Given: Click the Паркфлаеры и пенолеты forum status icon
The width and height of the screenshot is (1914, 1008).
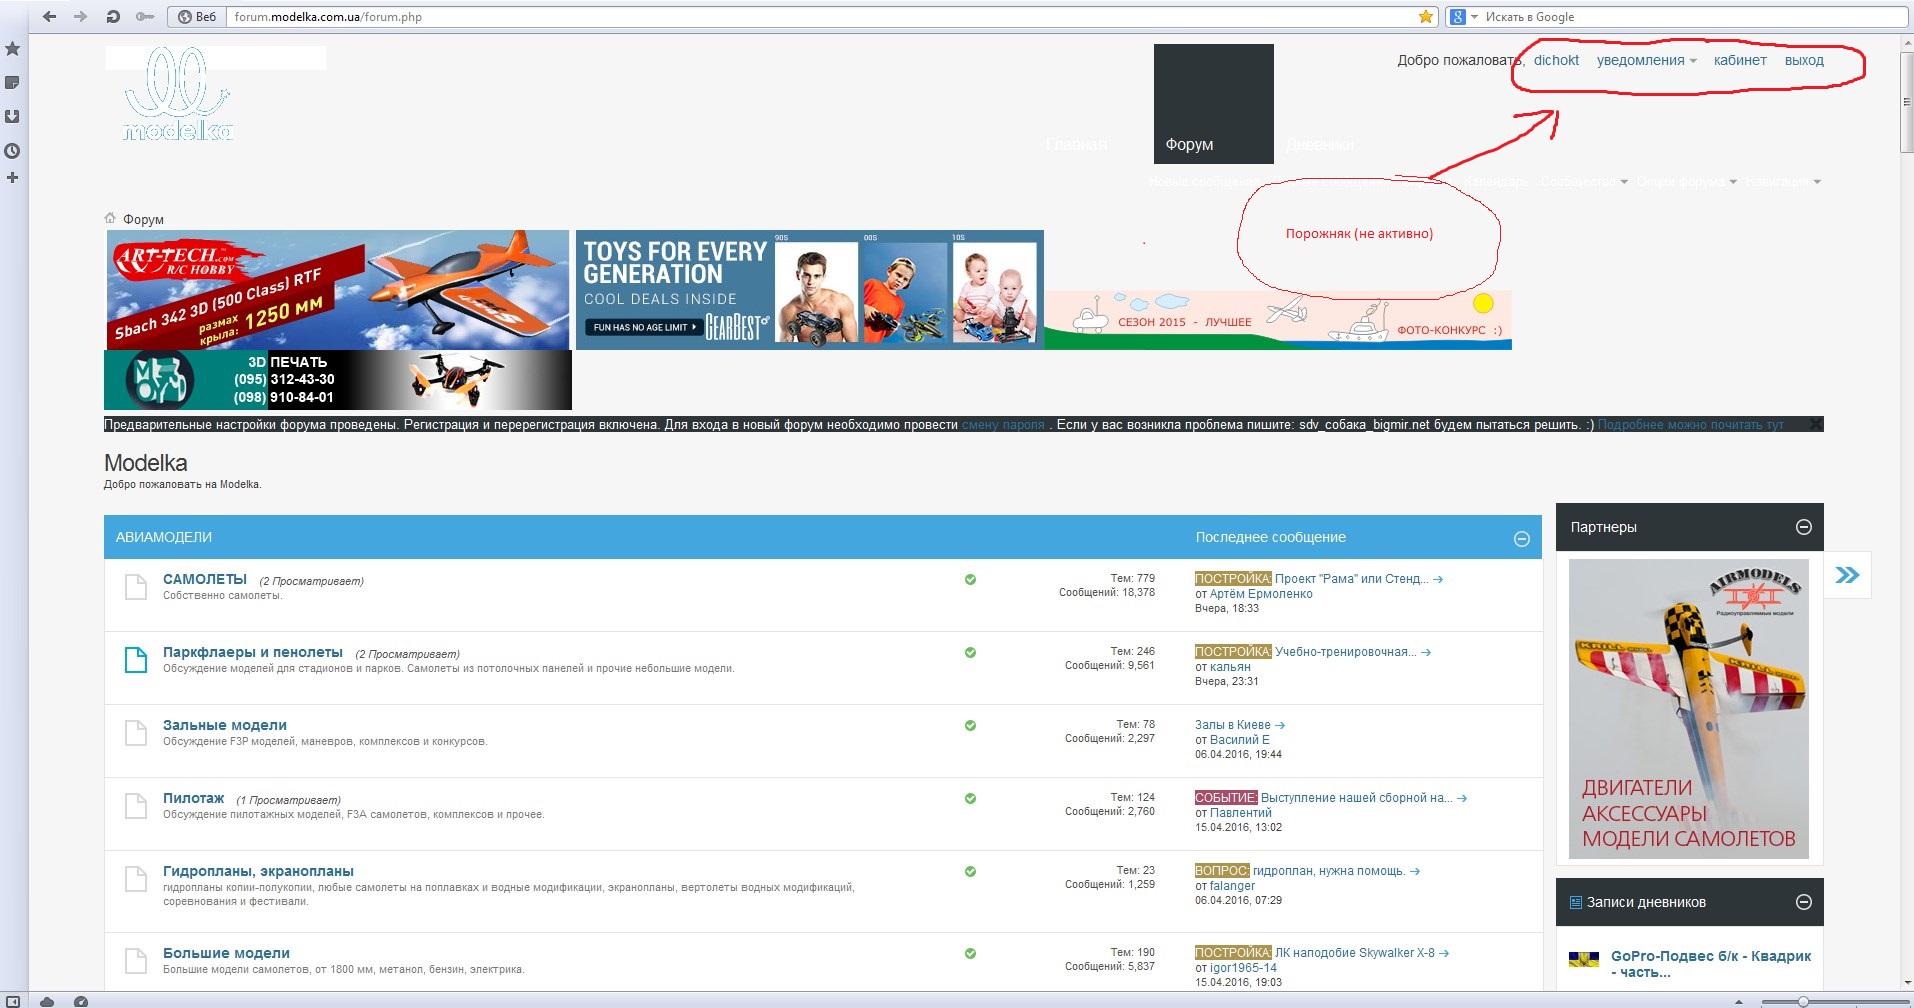Looking at the screenshot, I should (136, 660).
